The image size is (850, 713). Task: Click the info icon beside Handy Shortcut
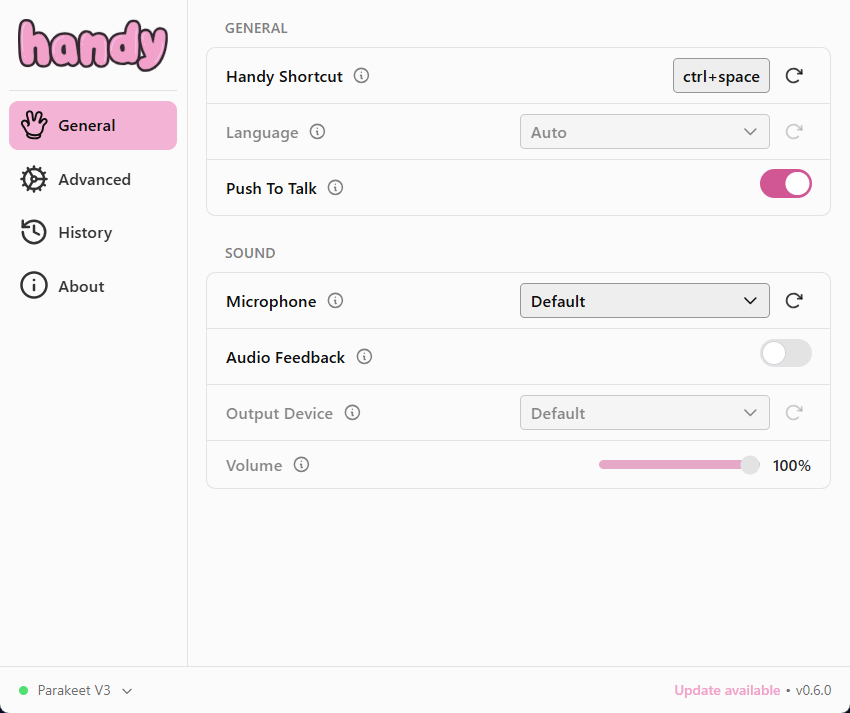pyautogui.click(x=362, y=76)
